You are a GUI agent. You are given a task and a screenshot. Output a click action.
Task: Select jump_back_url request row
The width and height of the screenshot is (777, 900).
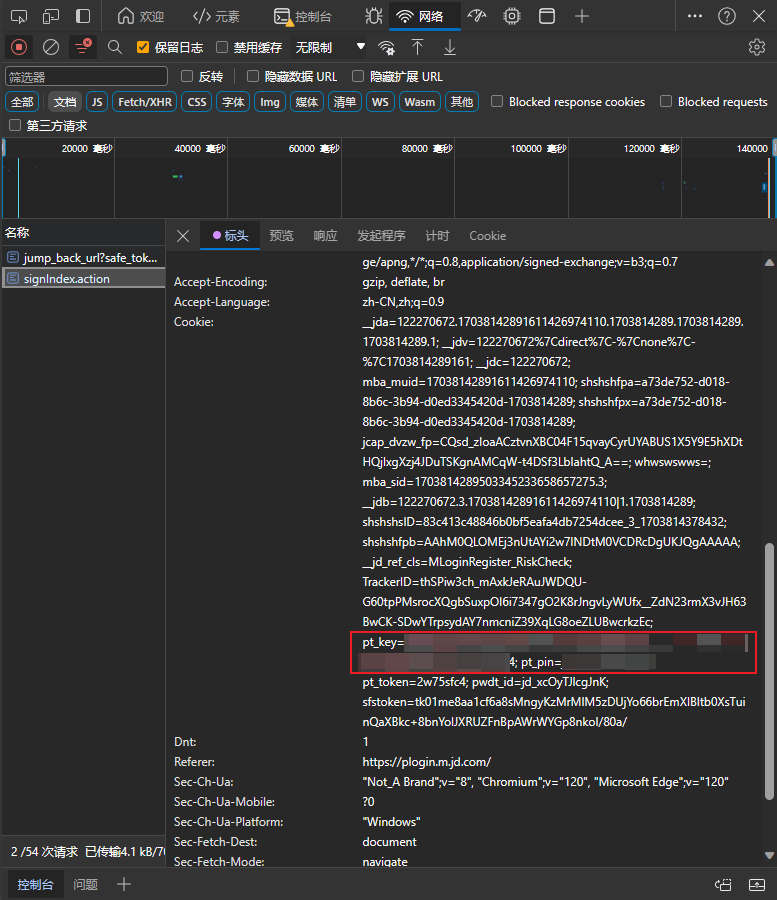point(83,258)
